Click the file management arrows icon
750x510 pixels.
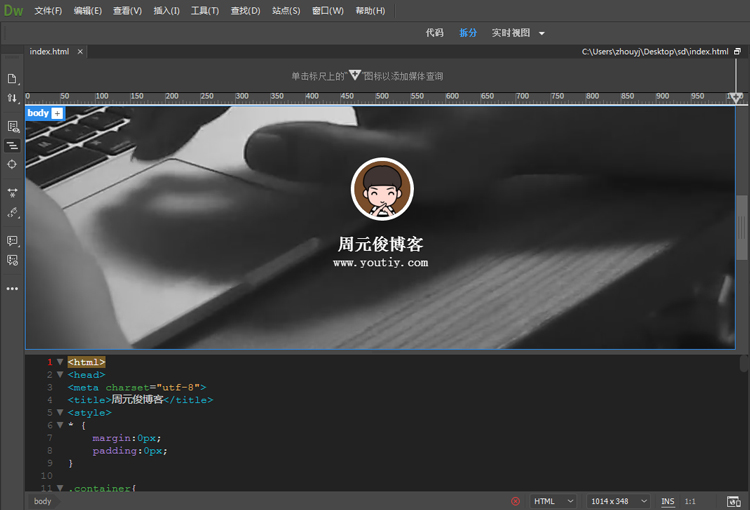(x=12, y=98)
